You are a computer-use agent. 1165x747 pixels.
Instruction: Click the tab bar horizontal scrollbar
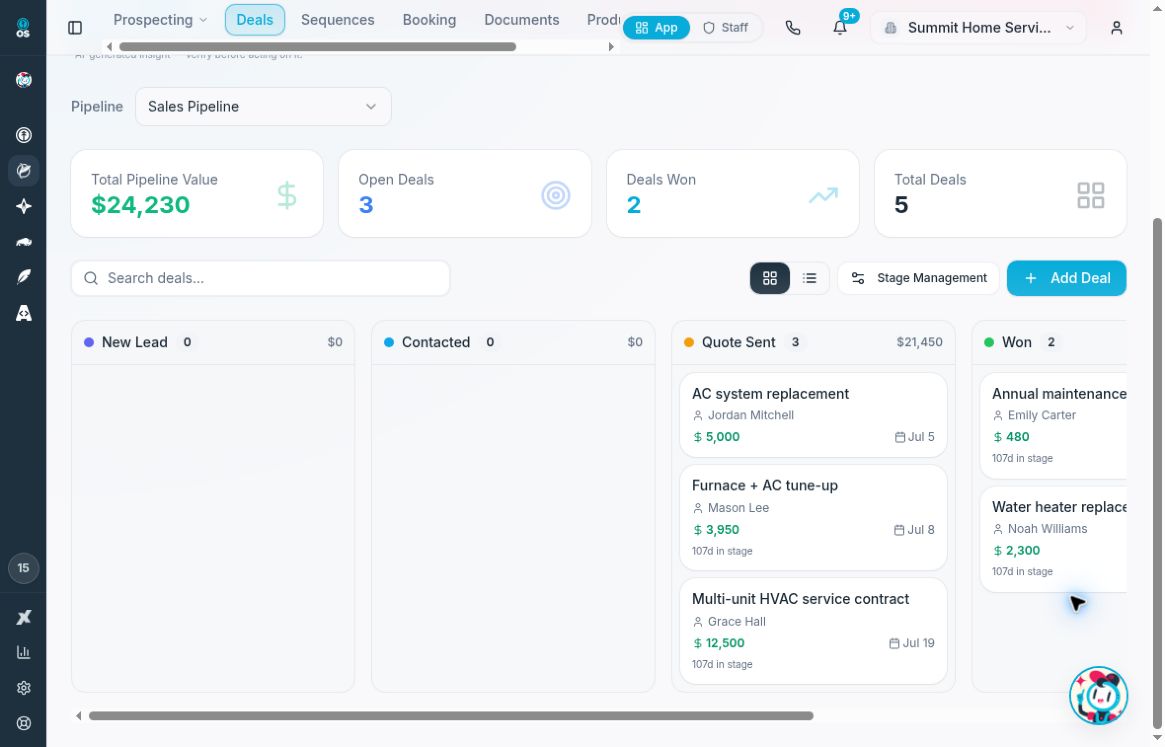point(317,47)
